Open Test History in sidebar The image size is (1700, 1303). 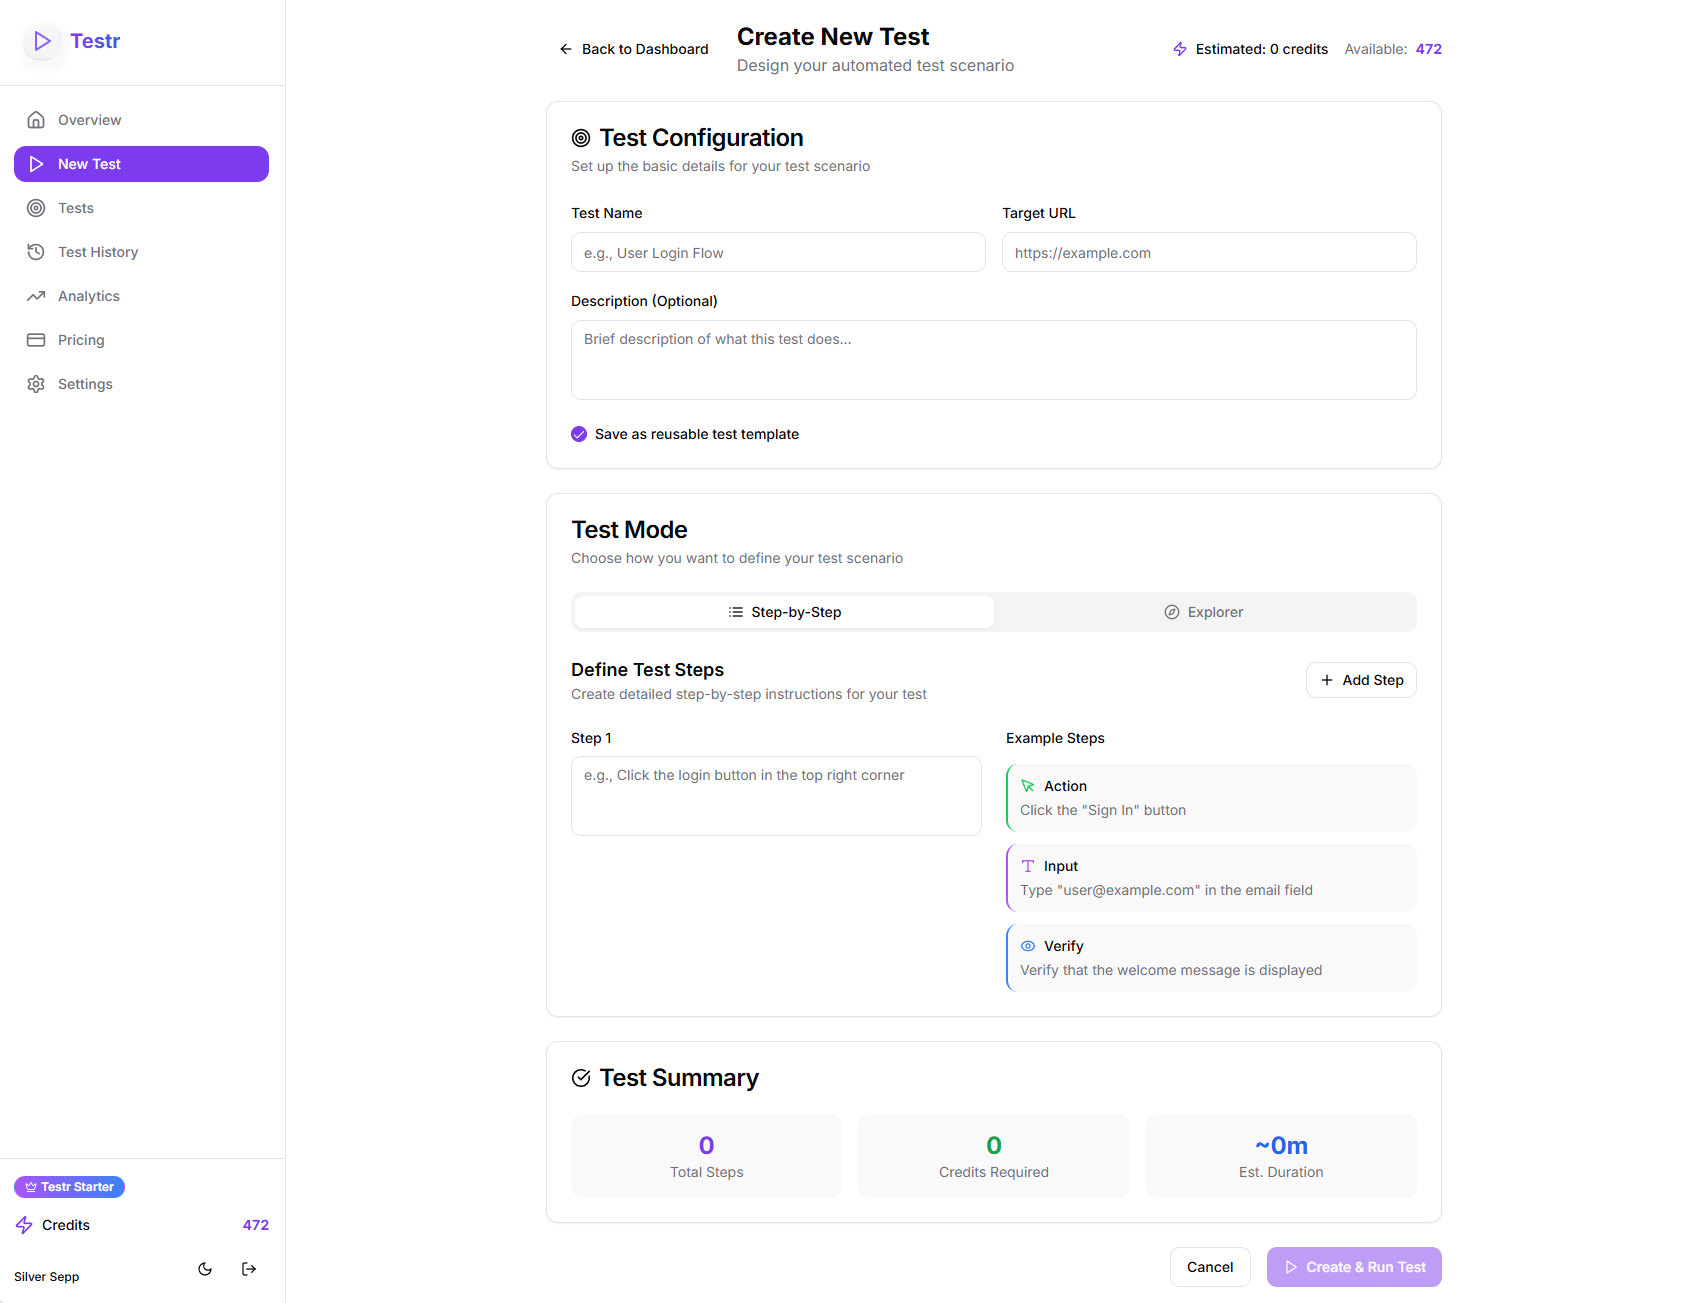coord(141,252)
